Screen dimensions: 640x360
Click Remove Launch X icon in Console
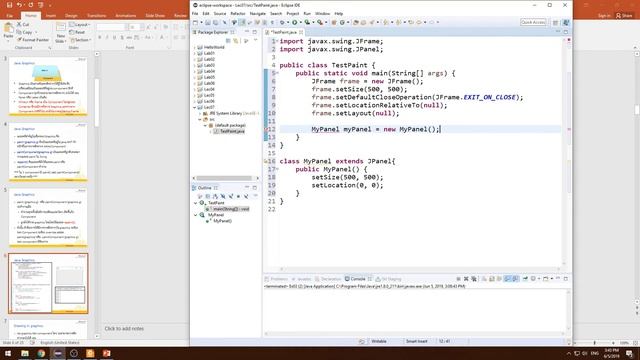click(x=466, y=279)
